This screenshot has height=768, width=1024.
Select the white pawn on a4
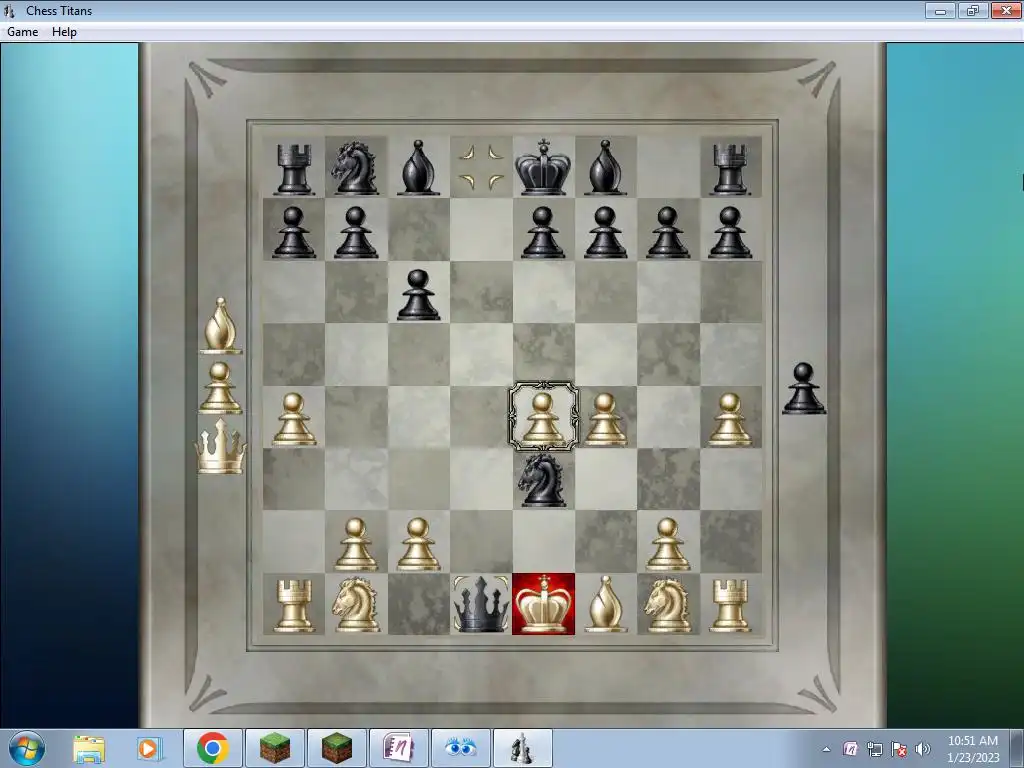point(293,419)
